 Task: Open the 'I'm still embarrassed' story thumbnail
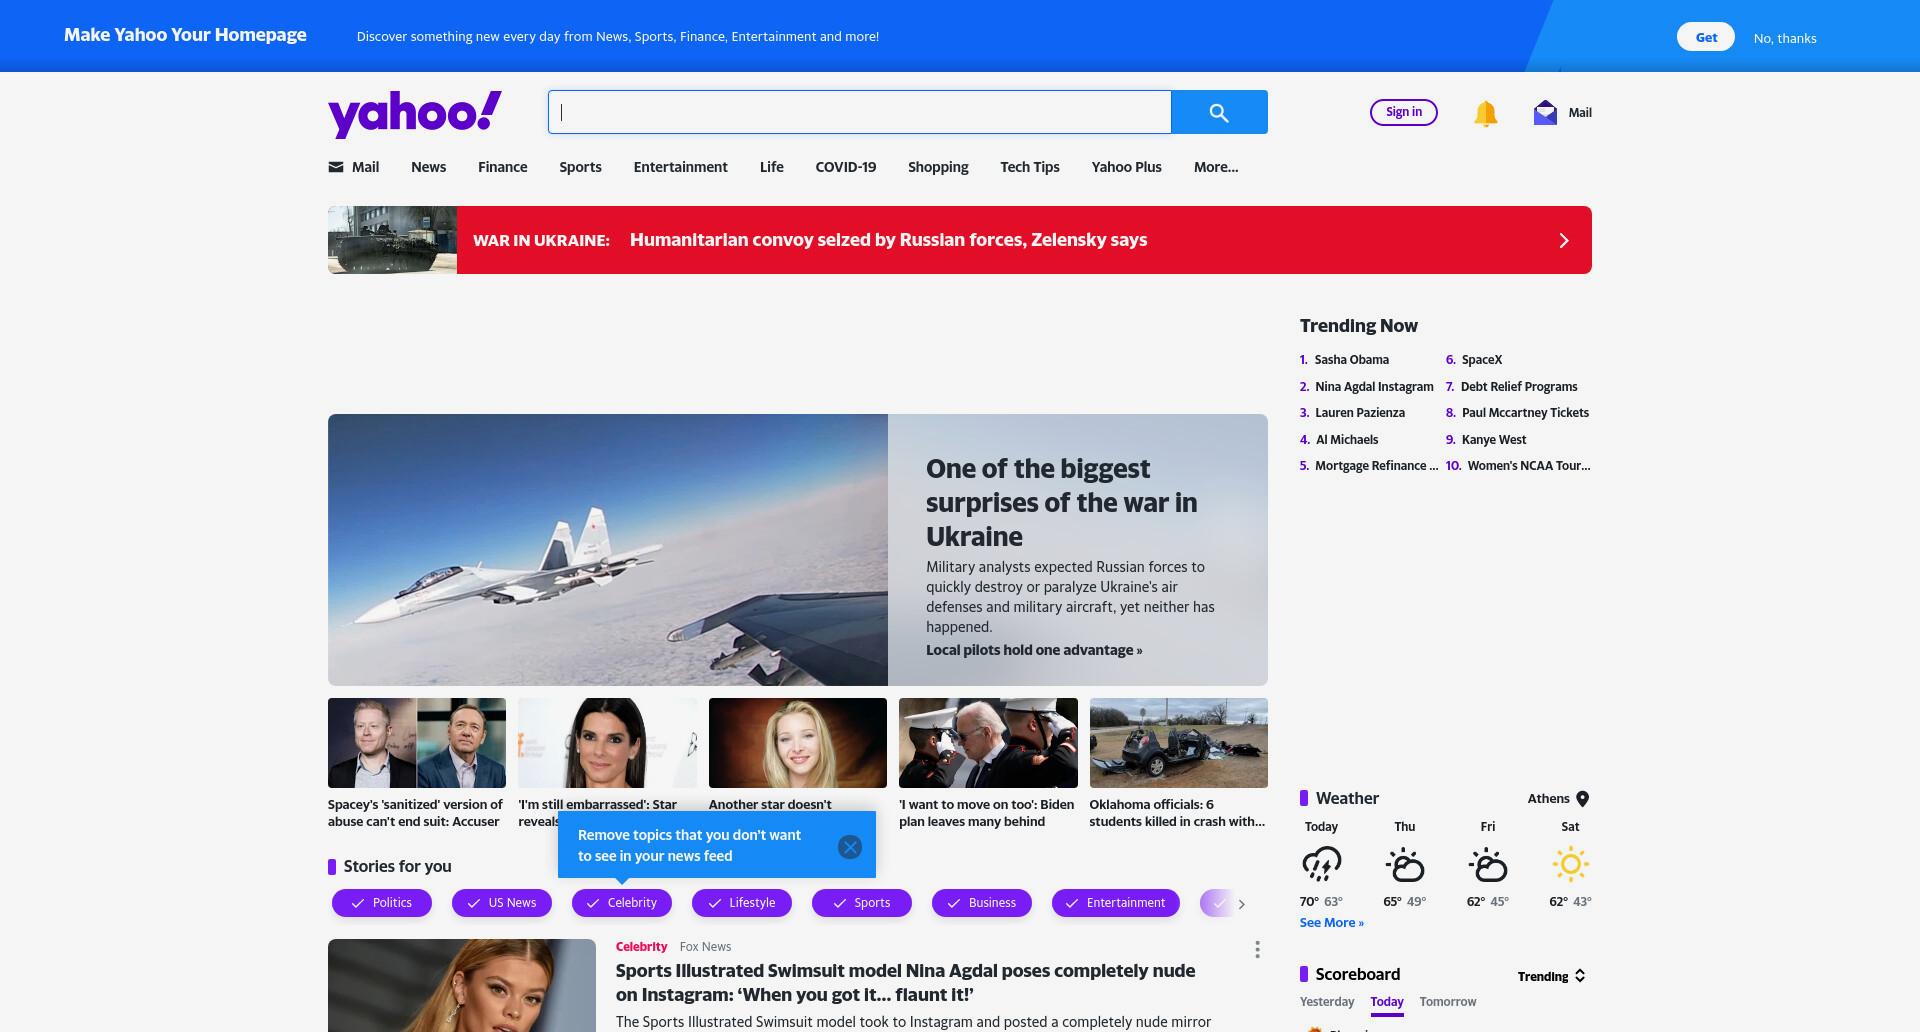608,743
